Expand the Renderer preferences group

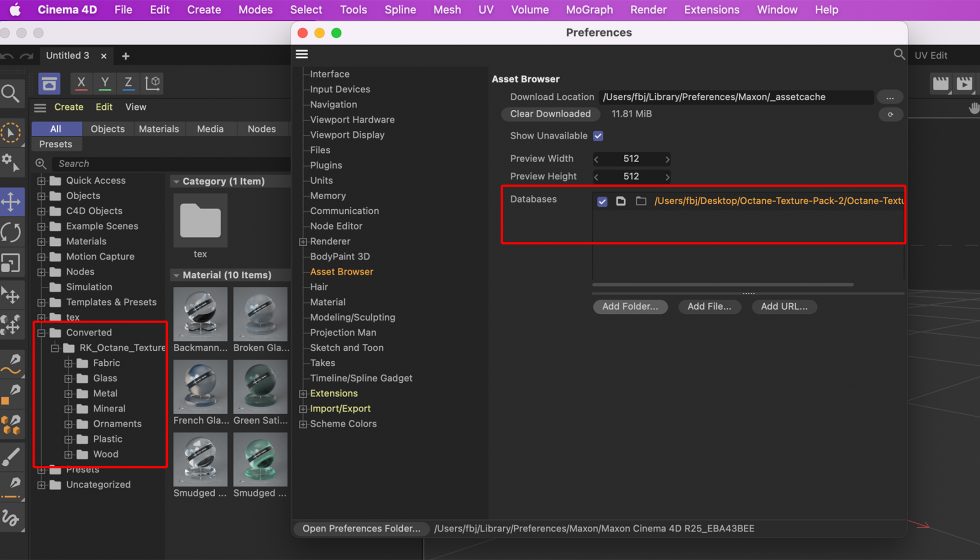click(x=303, y=242)
